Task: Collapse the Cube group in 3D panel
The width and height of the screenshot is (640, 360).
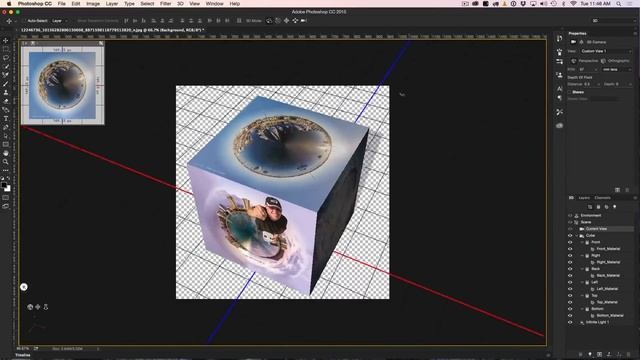Action: (x=577, y=236)
